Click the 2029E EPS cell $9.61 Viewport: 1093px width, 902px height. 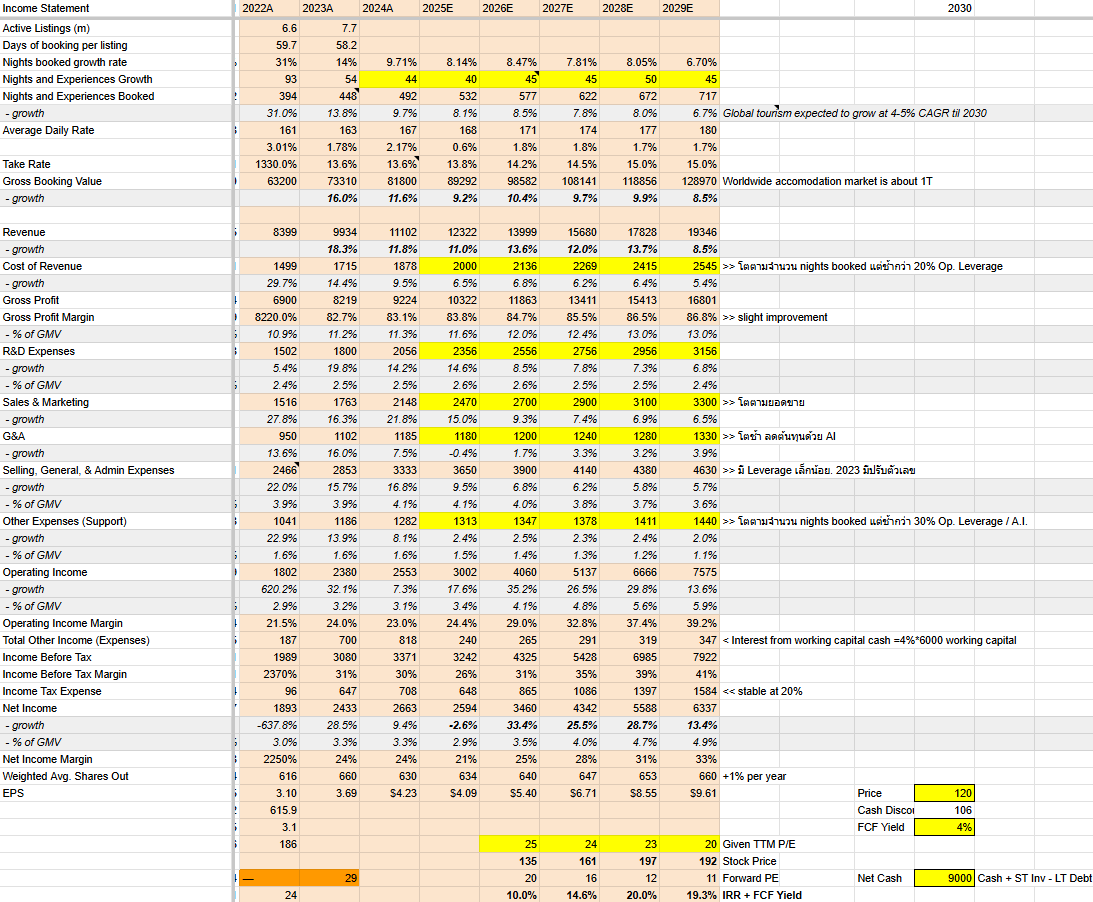(x=689, y=793)
